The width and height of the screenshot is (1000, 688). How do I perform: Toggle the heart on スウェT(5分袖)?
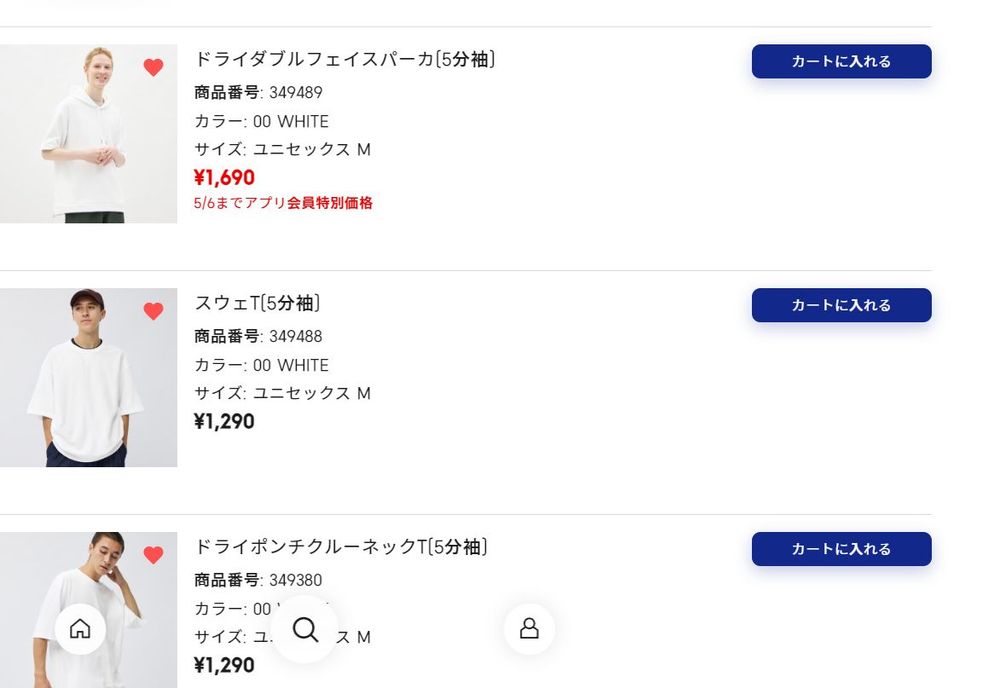153,311
